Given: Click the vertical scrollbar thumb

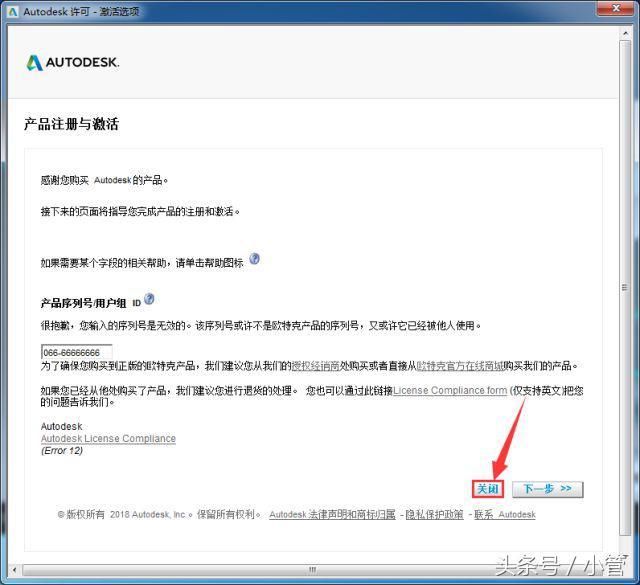Looking at the screenshot, I should [x=625, y=287].
